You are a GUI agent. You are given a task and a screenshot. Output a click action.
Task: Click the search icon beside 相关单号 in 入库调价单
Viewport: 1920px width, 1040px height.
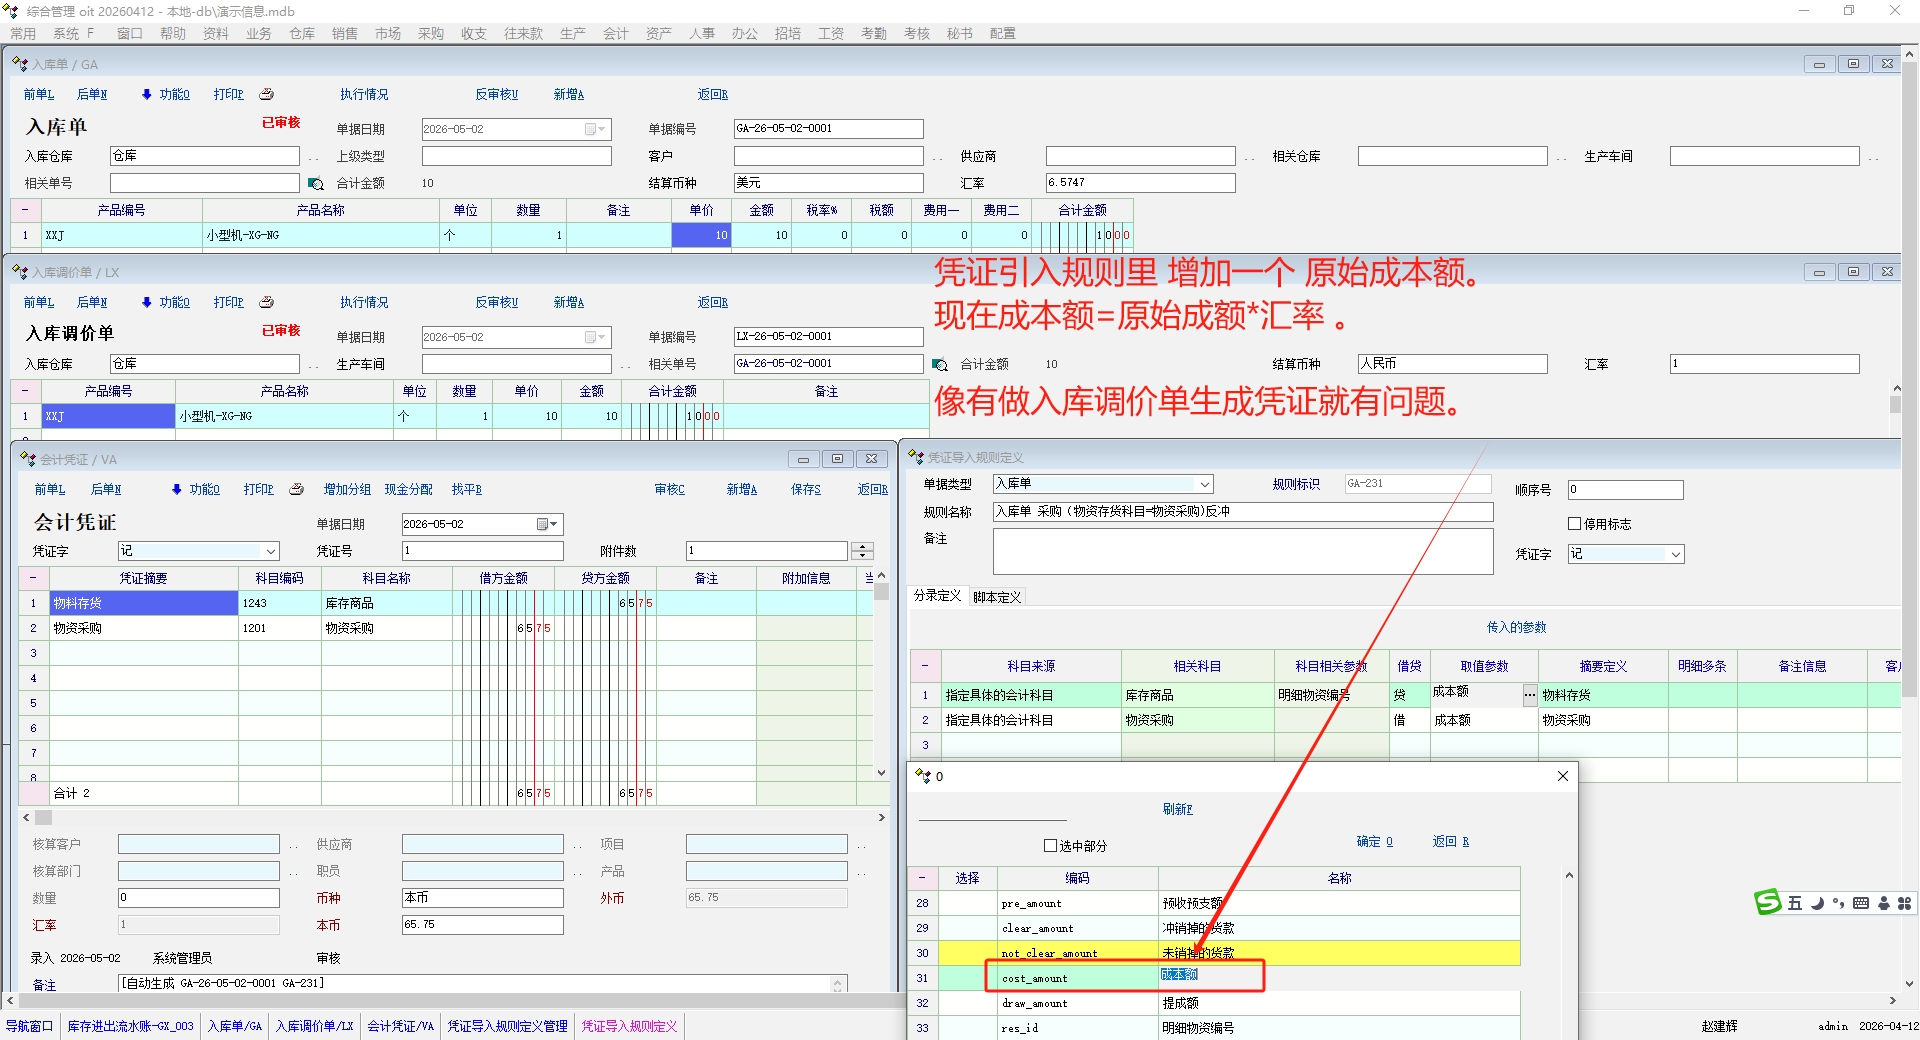[940, 365]
